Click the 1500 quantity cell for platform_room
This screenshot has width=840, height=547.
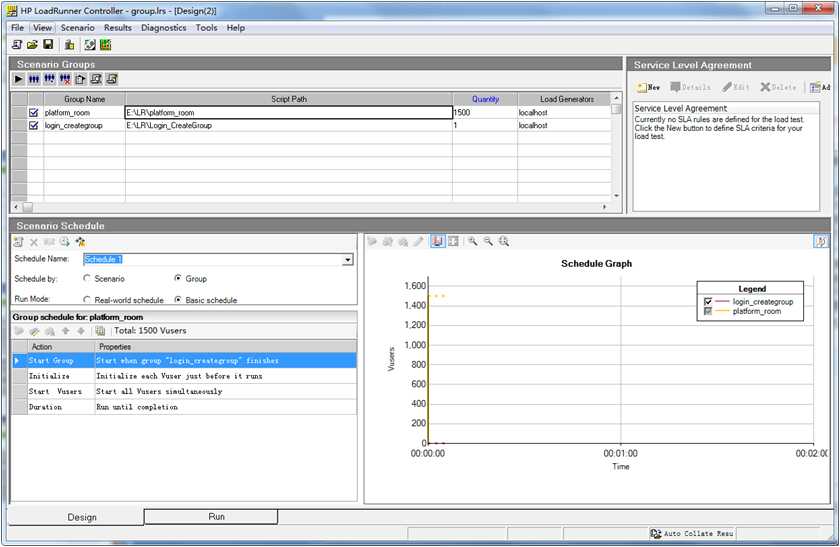pos(485,113)
